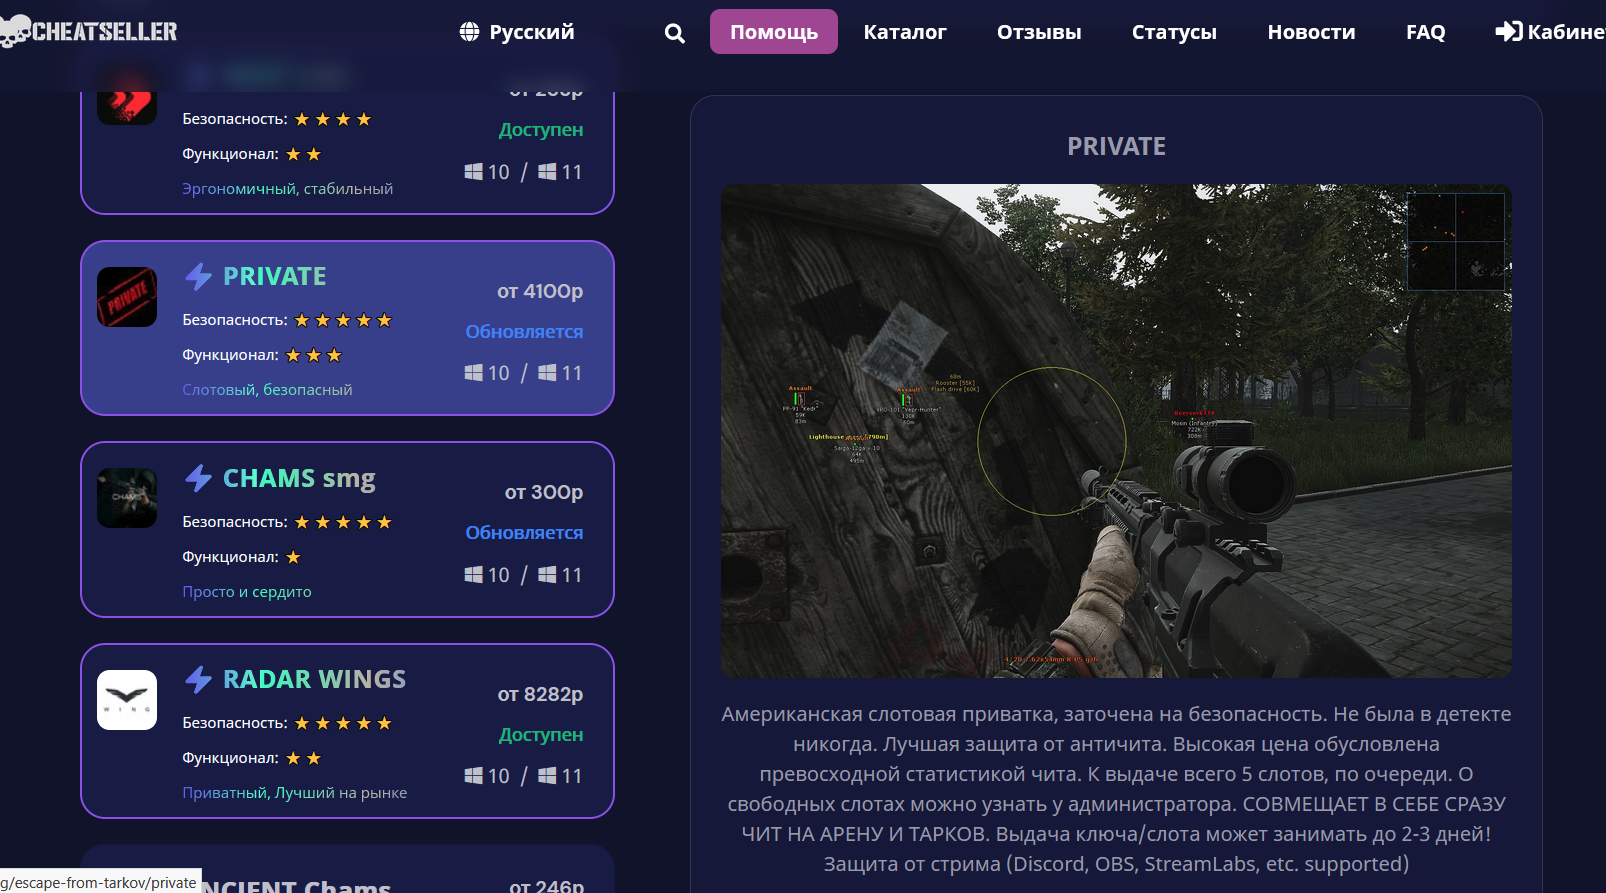The height and width of the screenshot is (893, 1606).
Task: Click the 'Эргономичный, стабильный' tag line
Action: pos(287,189)
